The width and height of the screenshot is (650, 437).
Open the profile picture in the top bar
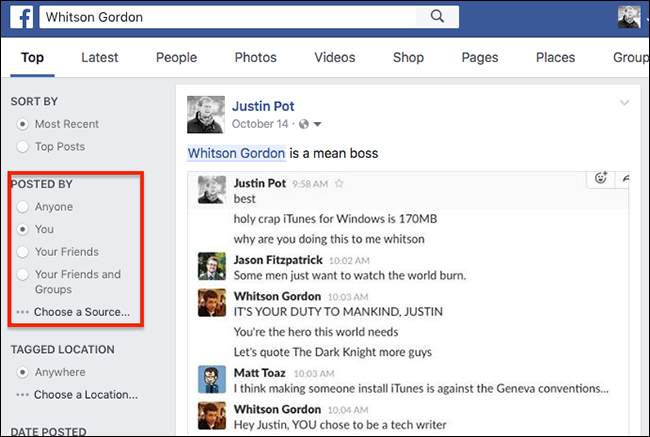[629, 17]
